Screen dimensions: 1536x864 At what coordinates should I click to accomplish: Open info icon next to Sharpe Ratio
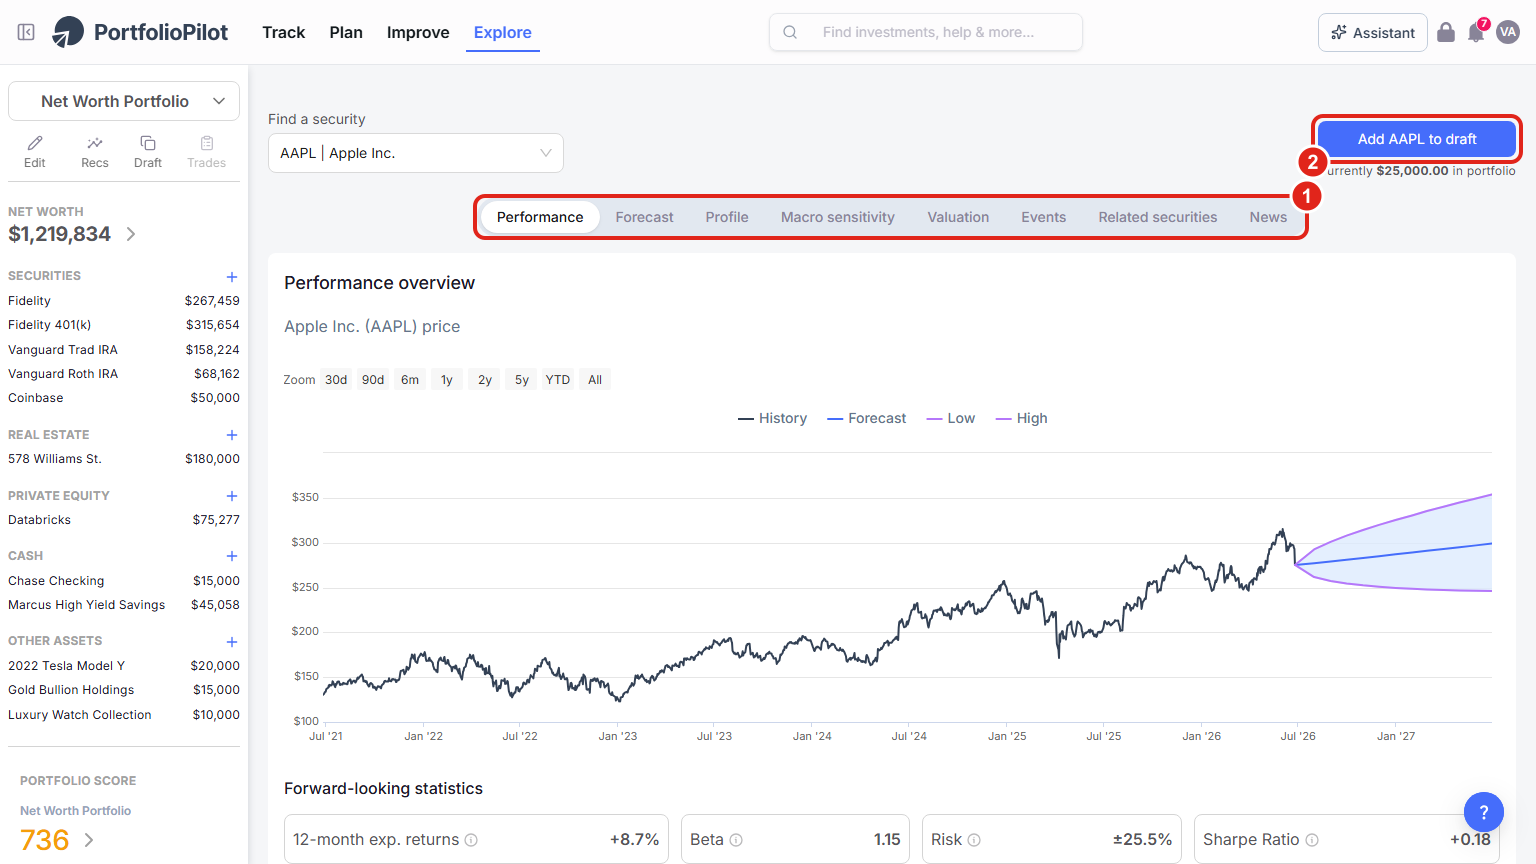1312,840
